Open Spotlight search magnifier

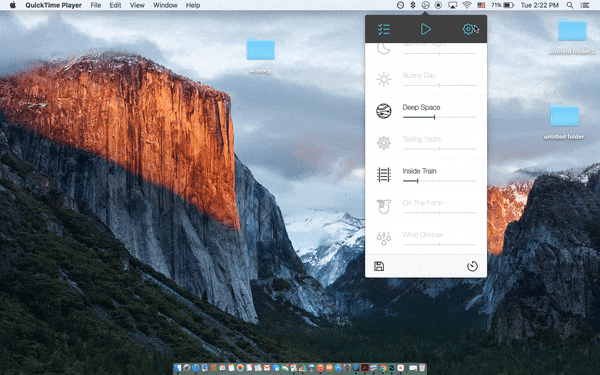tap(570, 5)
